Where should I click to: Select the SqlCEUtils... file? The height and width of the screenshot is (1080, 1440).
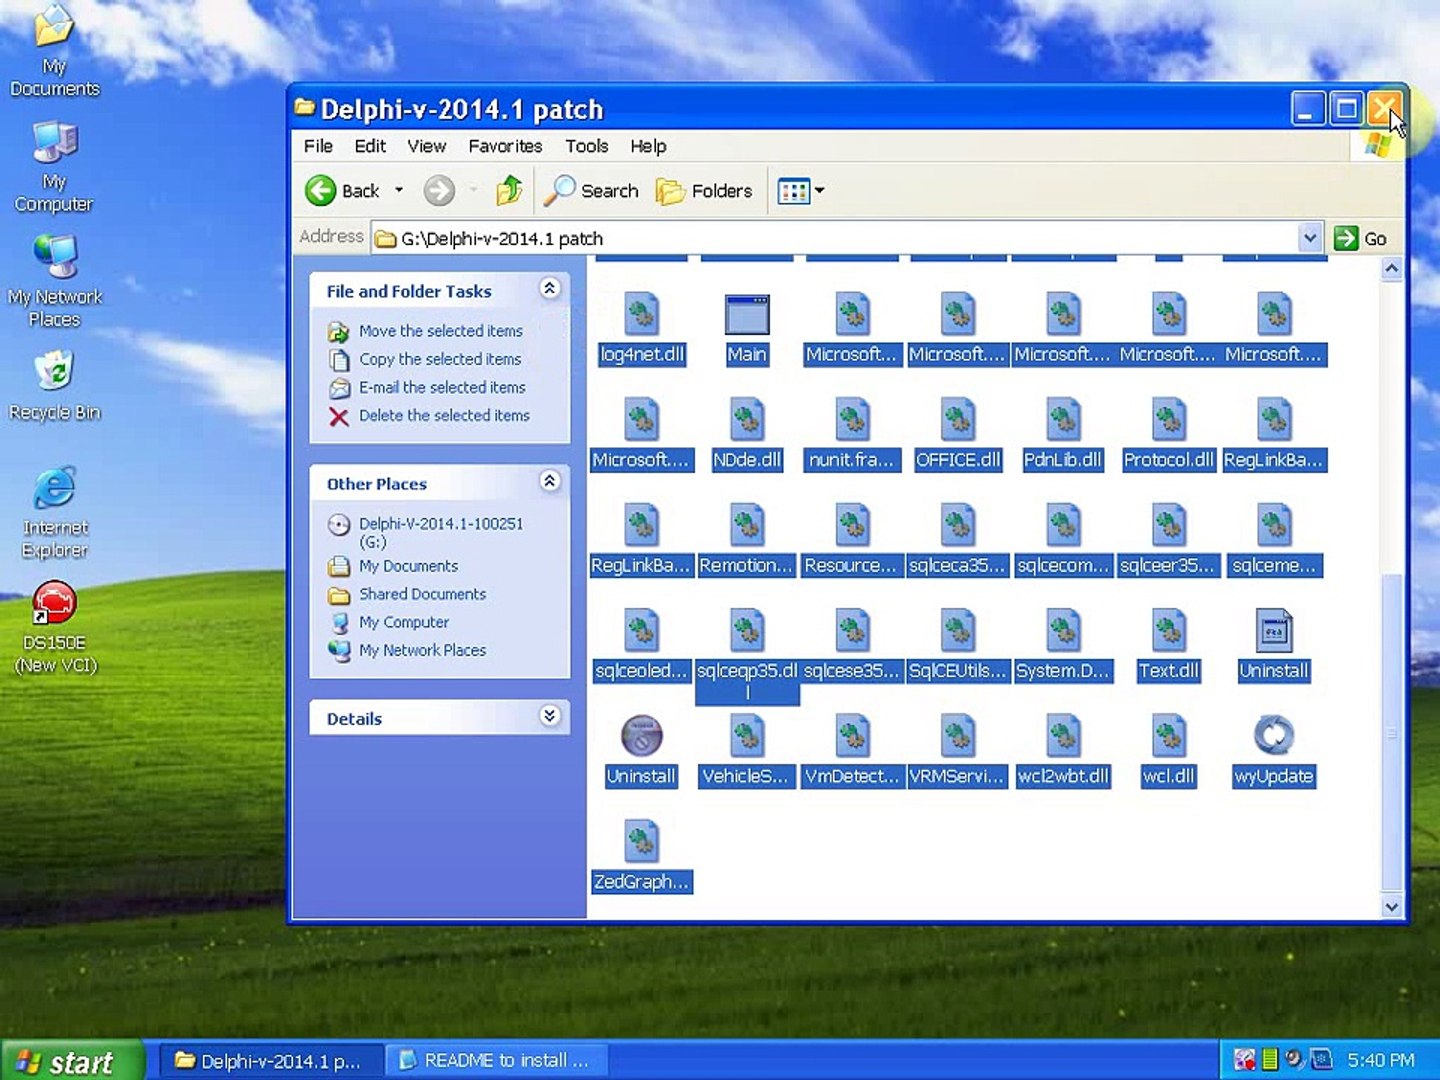pos(958,645)
